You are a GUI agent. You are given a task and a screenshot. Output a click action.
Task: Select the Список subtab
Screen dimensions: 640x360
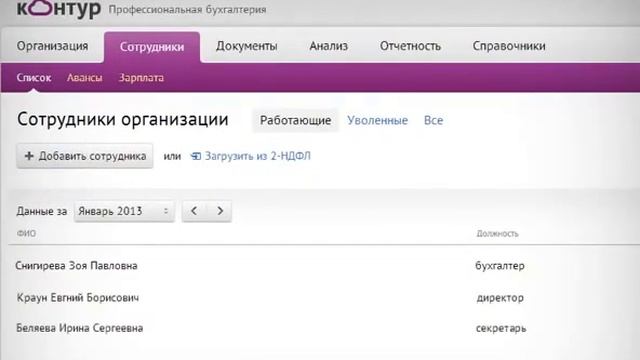[x=34, y=78]
